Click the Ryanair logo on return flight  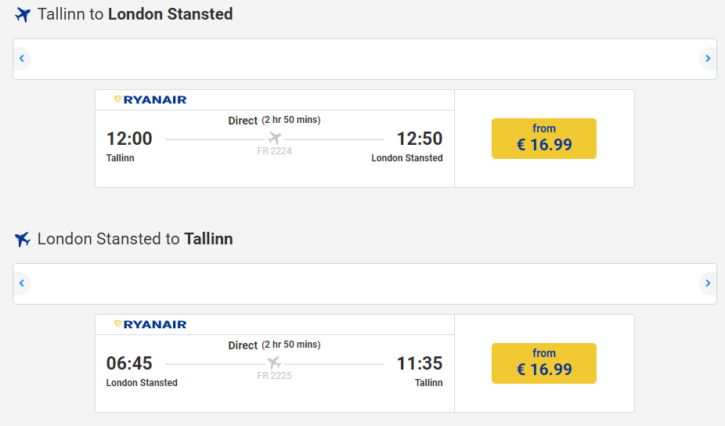(151, 324)
